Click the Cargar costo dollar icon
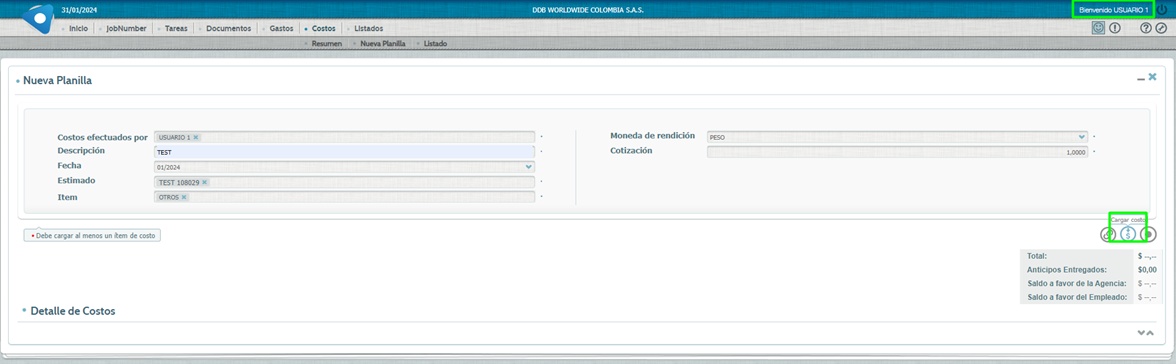The image size is (1176, 364). pyautogui.click(x=1128, y=234)
